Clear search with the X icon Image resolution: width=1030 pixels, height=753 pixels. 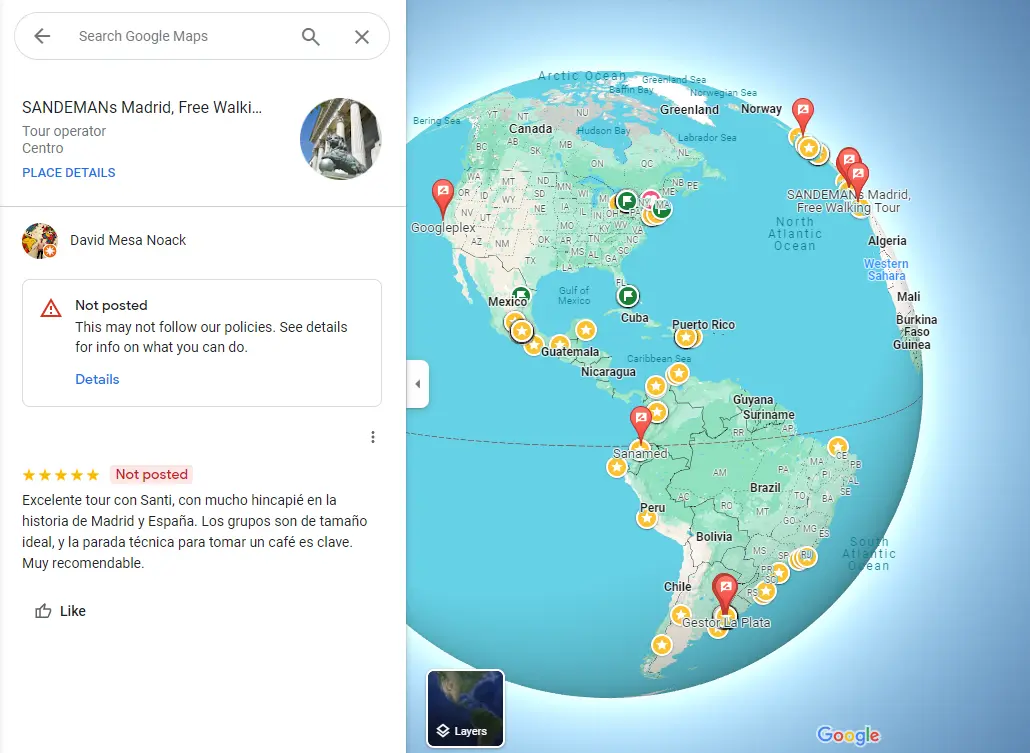pyautogui.click(x=362, y=37)
